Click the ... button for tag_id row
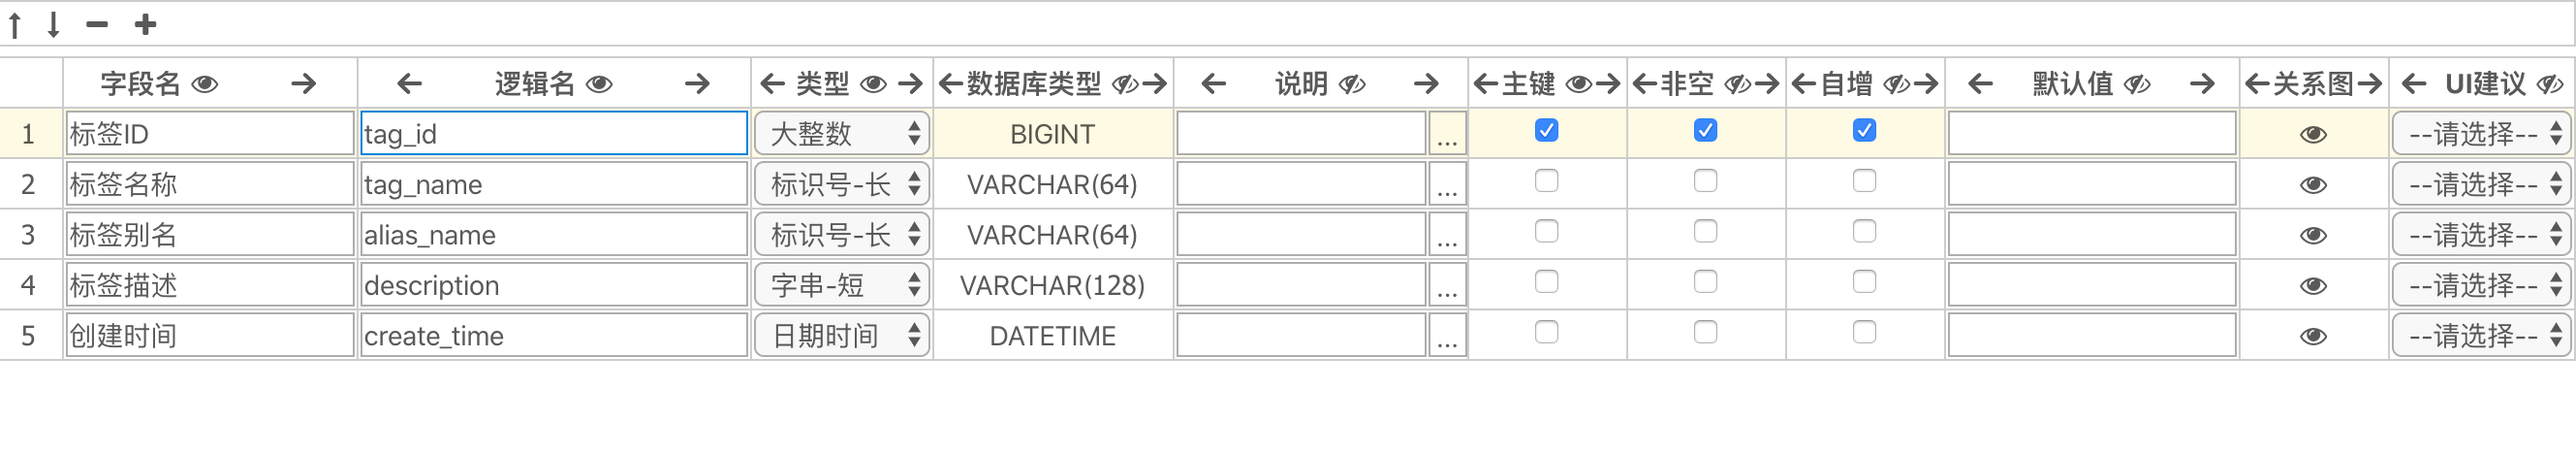The image size is (2576, 454). pos(1447,135)
